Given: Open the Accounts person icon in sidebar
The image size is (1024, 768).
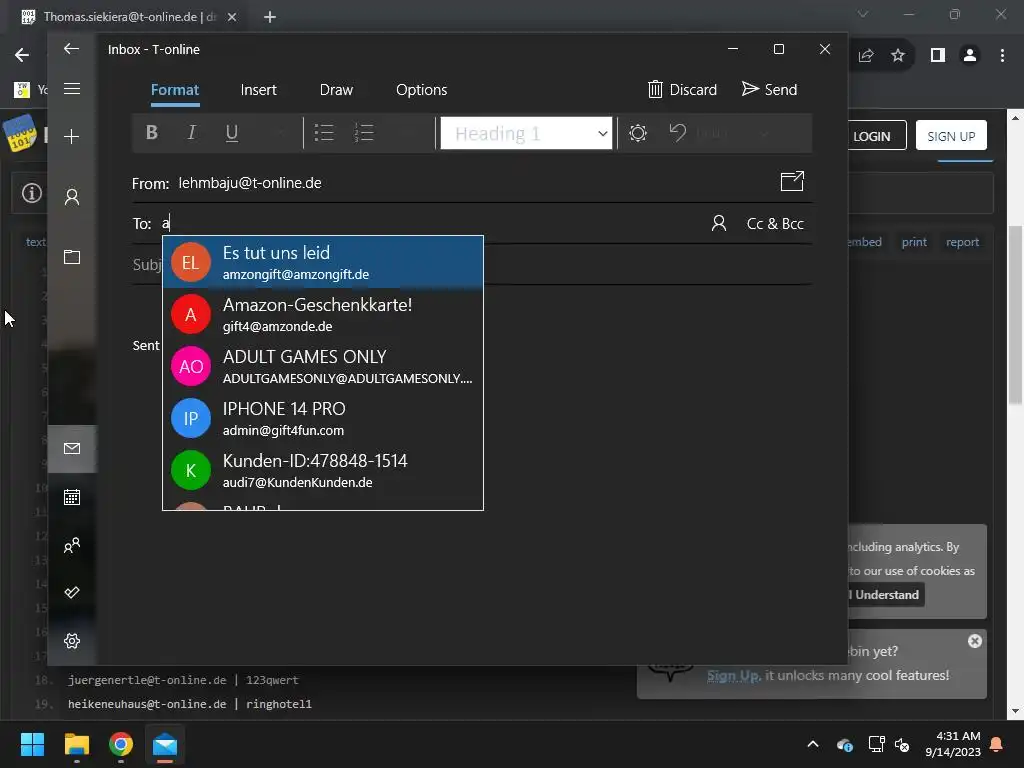Looking at the screenshot, I should [x=72, y=197].
